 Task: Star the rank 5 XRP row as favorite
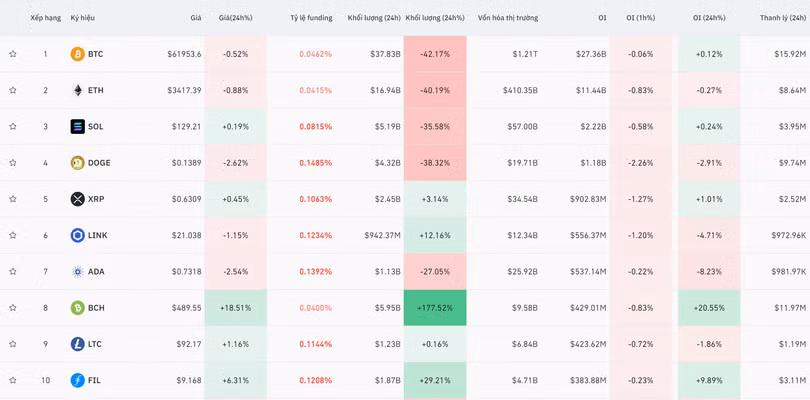(x=13, y=199)
